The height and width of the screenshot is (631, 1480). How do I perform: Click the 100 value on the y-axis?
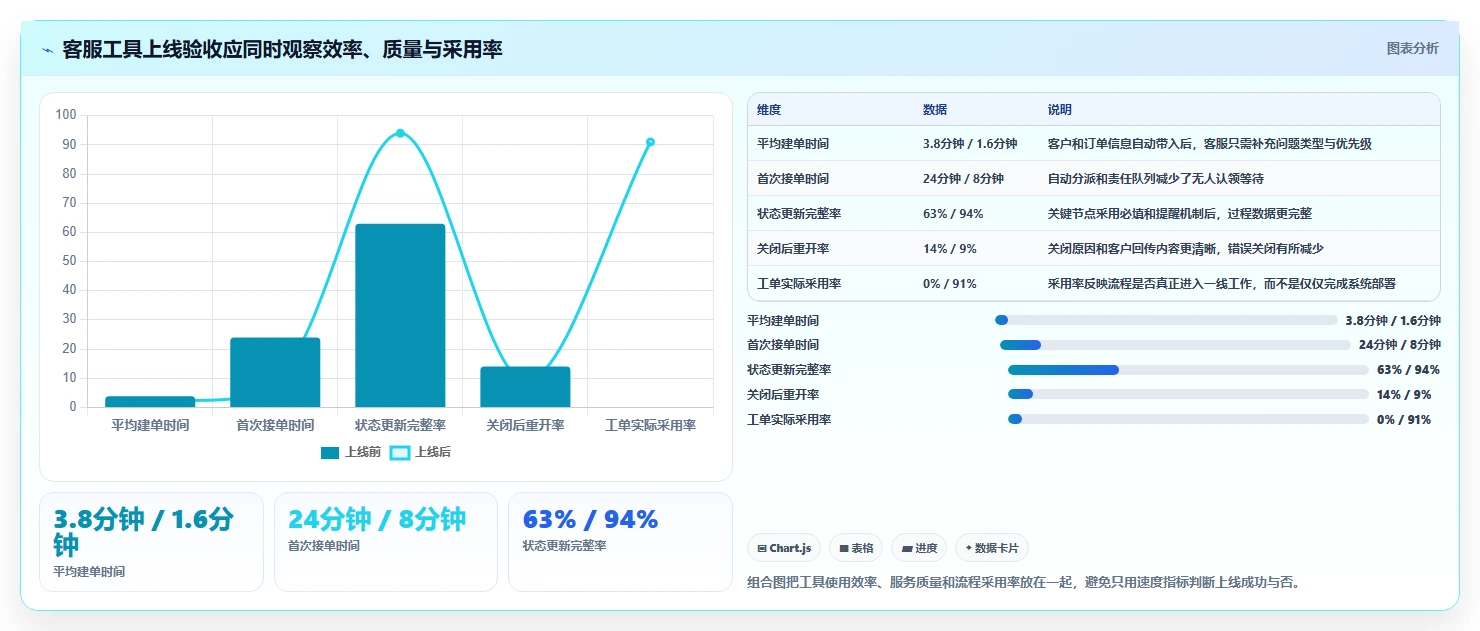[x=66, y=115]
